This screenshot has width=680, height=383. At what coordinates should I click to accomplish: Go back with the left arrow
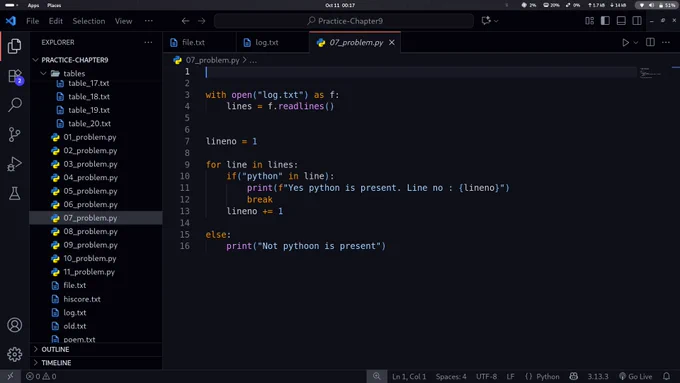point(185,21)
